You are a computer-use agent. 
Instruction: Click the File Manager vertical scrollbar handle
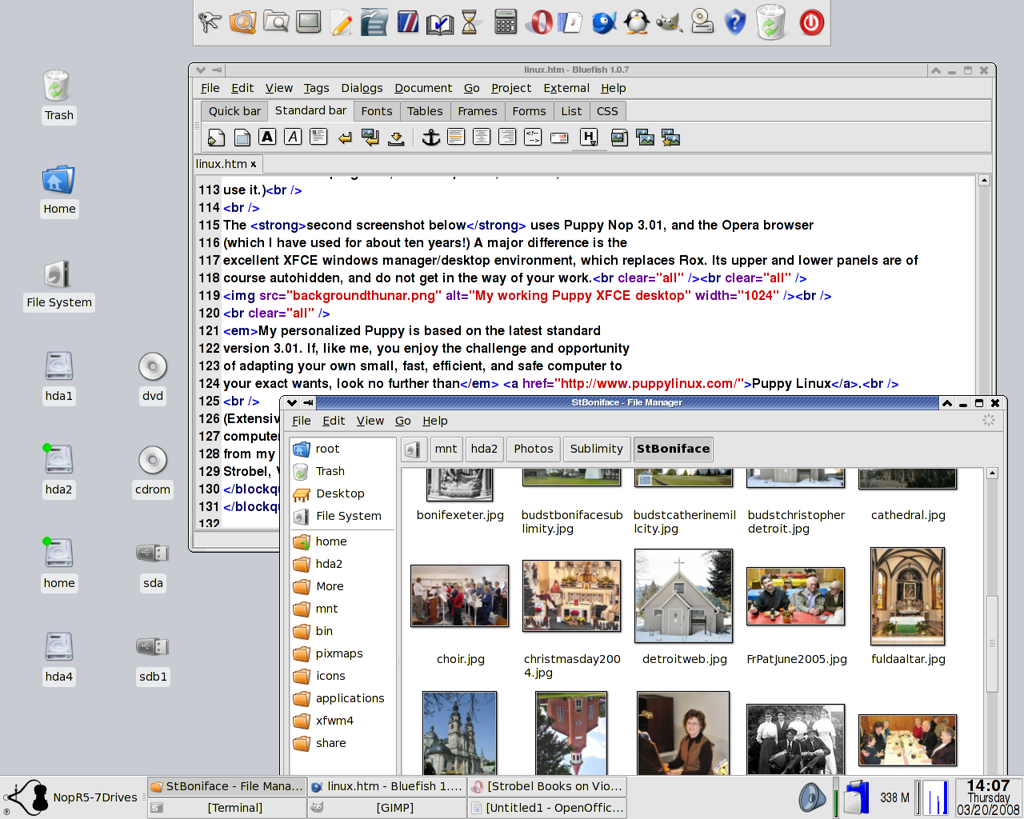coord(992,643)
